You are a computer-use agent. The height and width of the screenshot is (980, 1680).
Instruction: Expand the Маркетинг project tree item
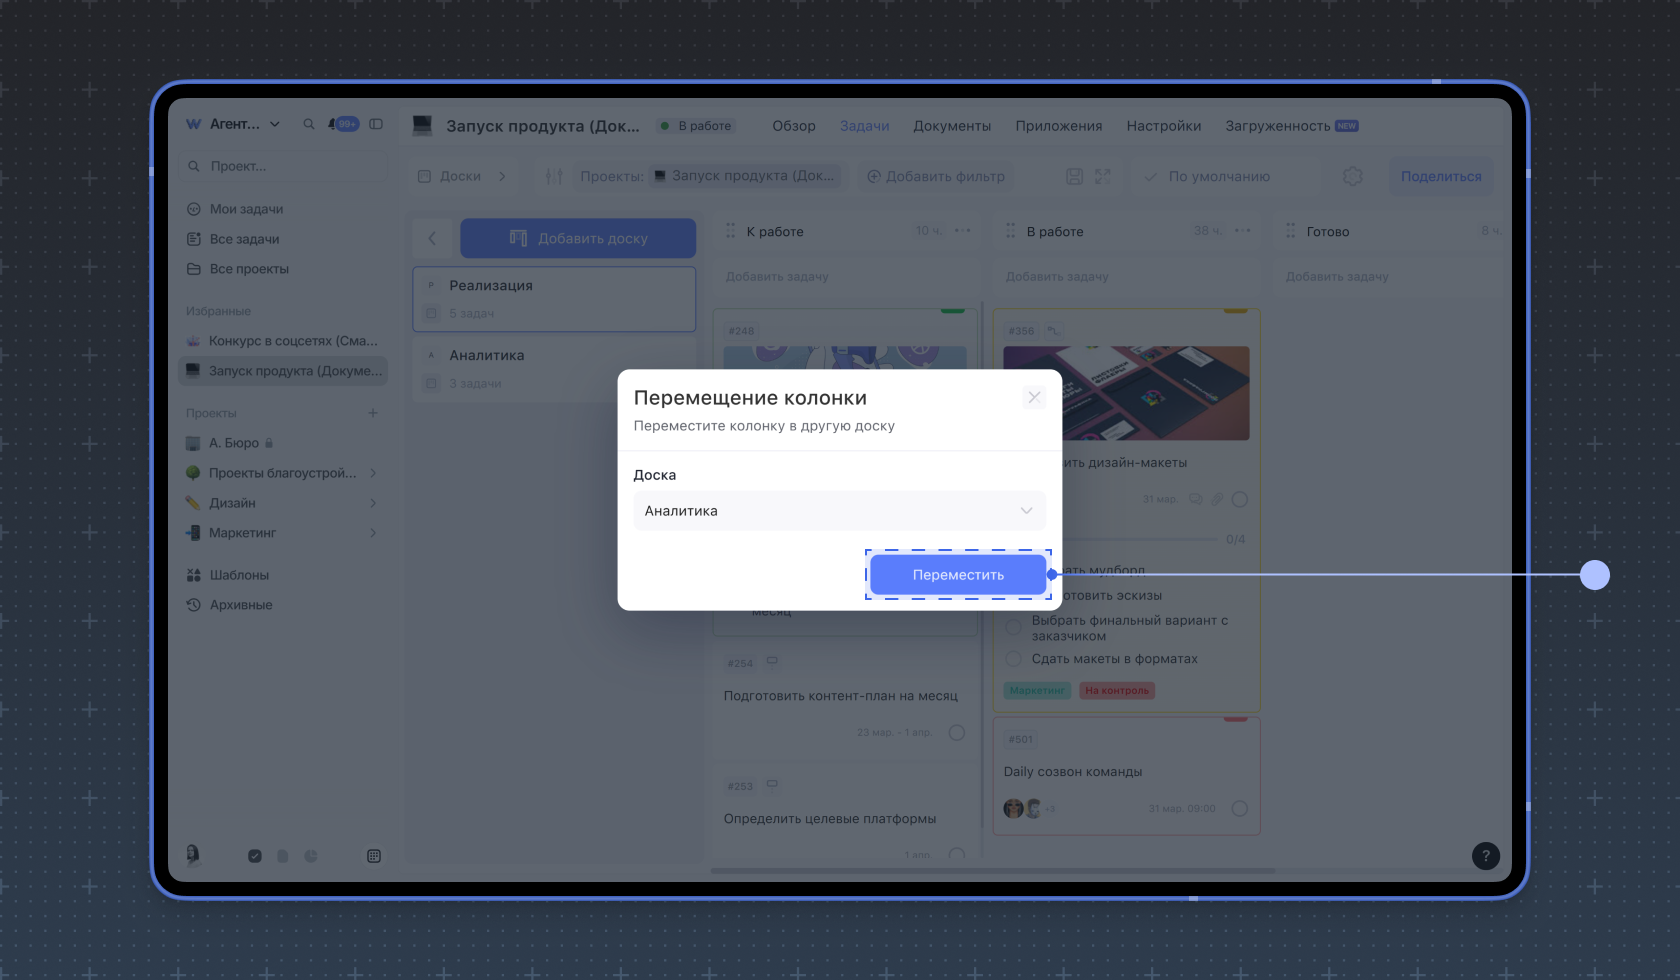coord(373,533)
